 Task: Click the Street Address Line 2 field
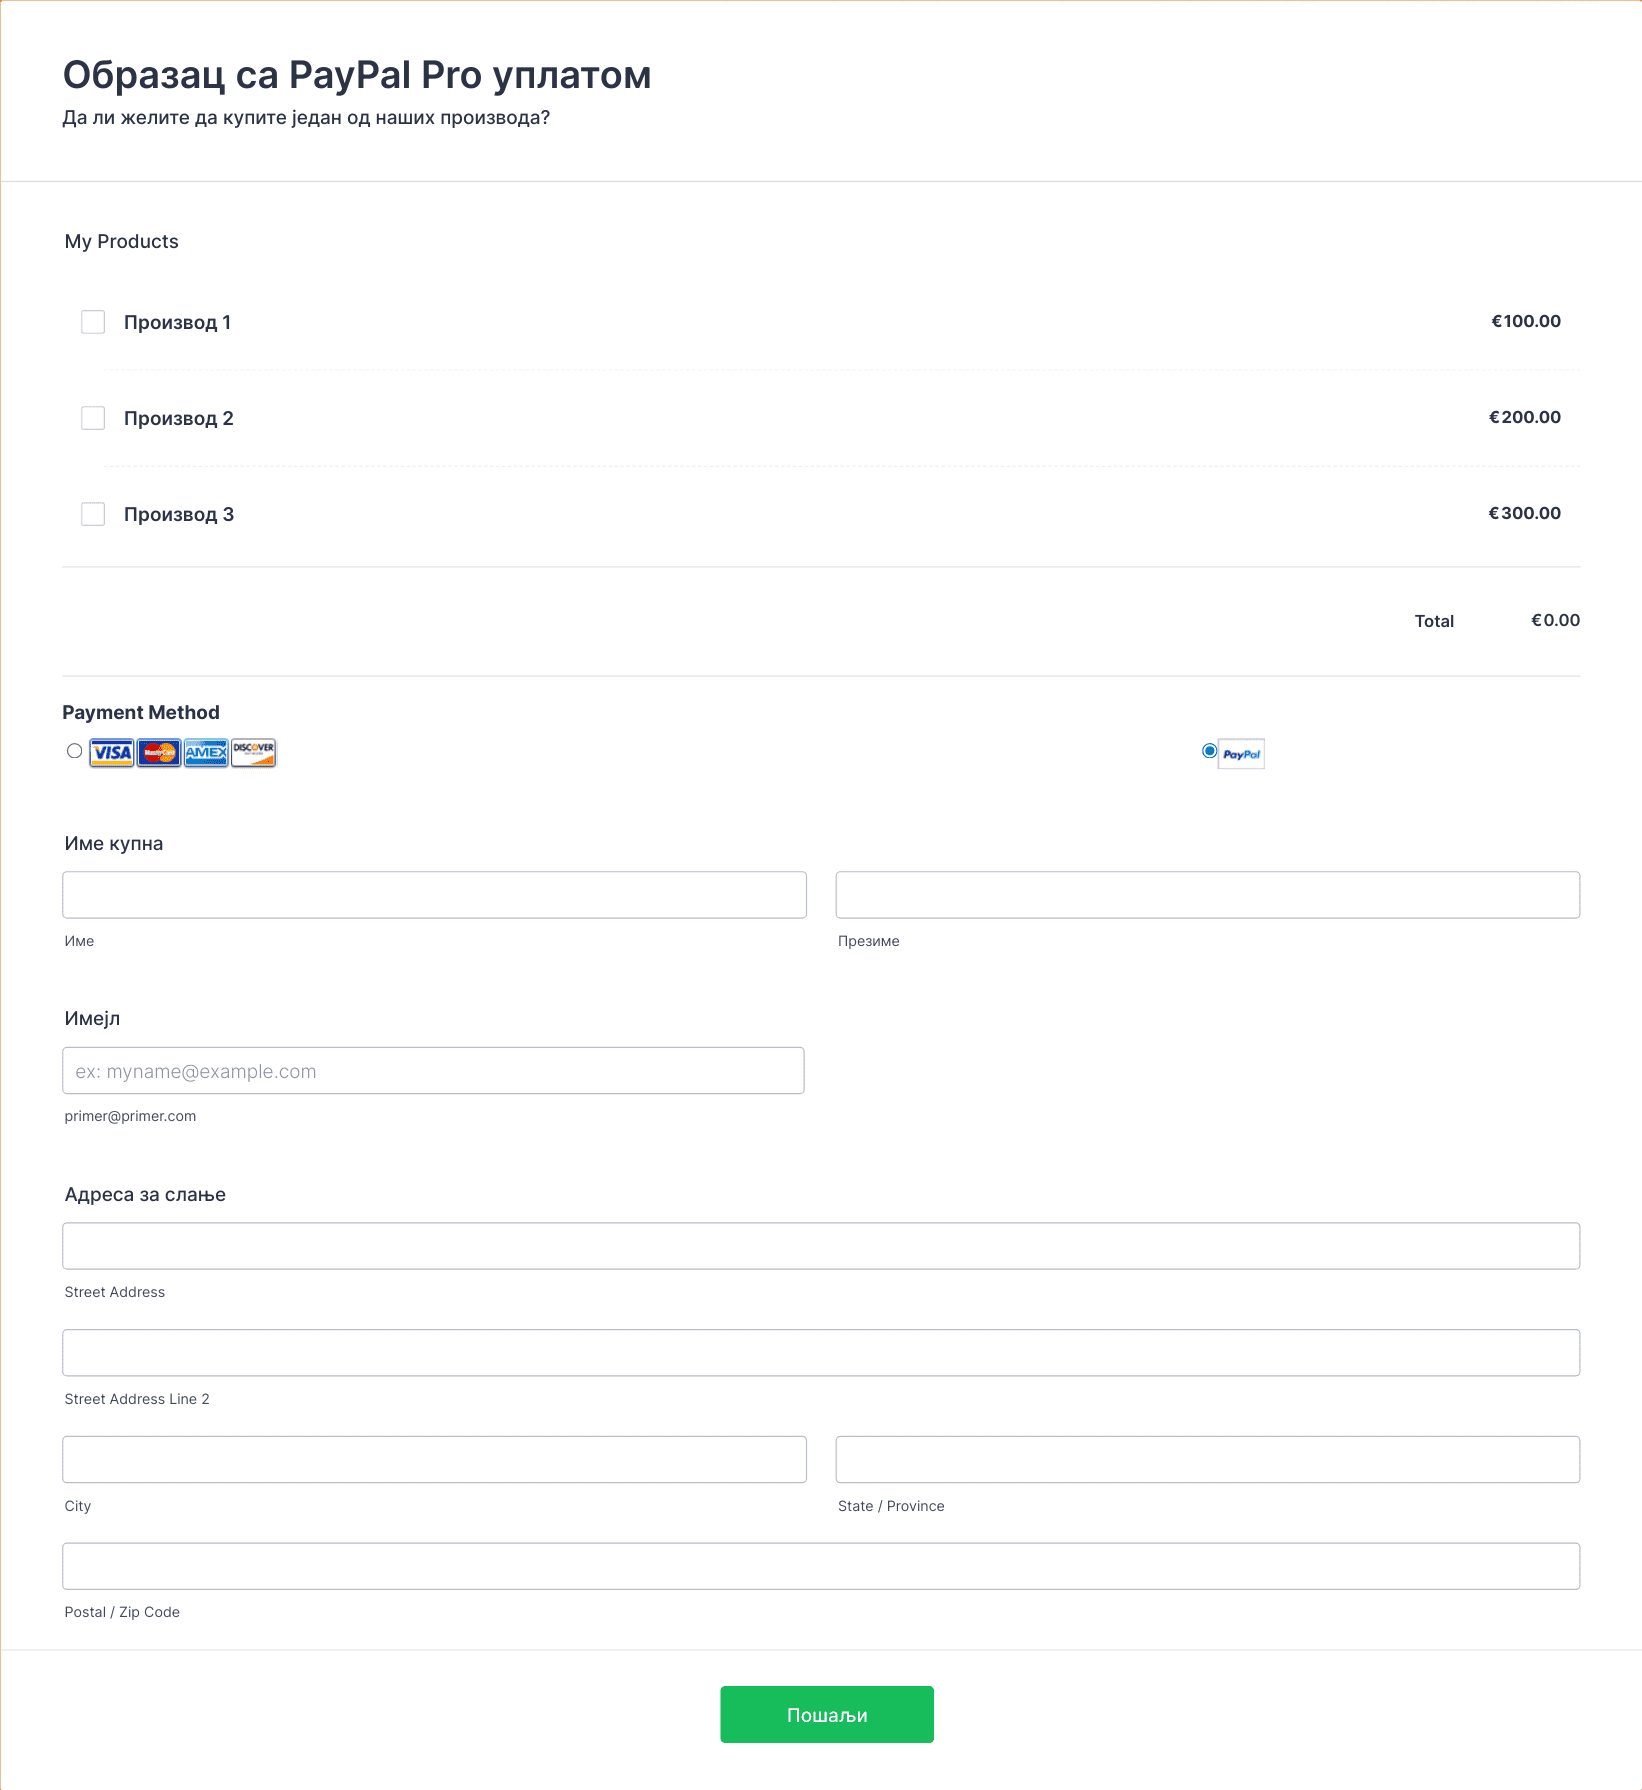pos(821,1353)
